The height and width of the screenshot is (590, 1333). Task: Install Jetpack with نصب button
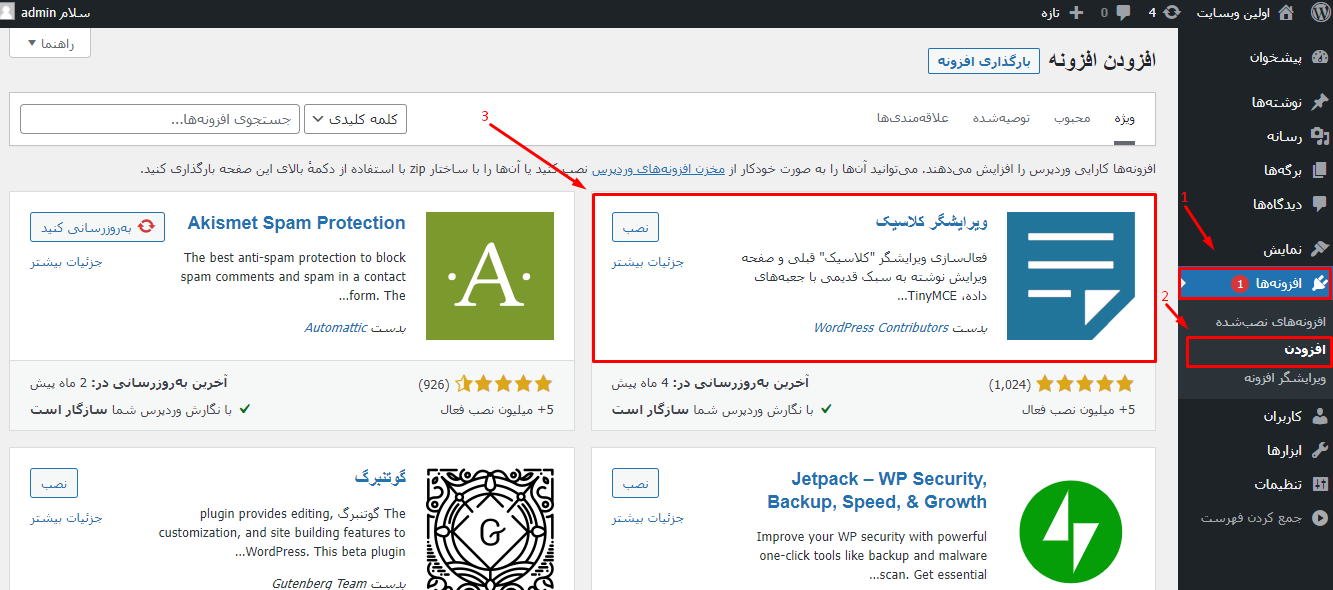tap(635, 483)
